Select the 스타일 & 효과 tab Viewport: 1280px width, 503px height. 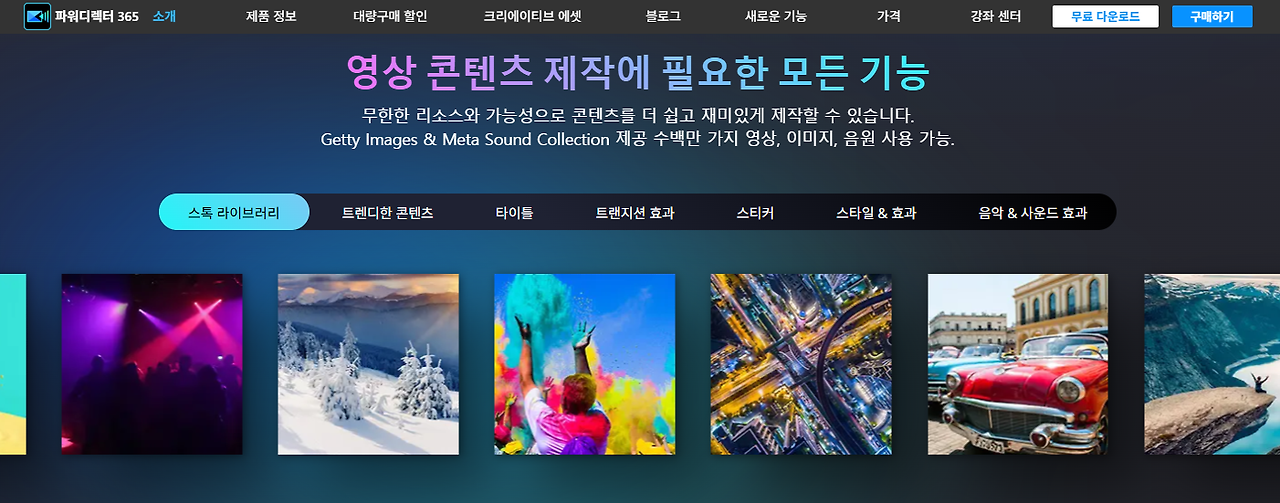click(x=876, y=213)
